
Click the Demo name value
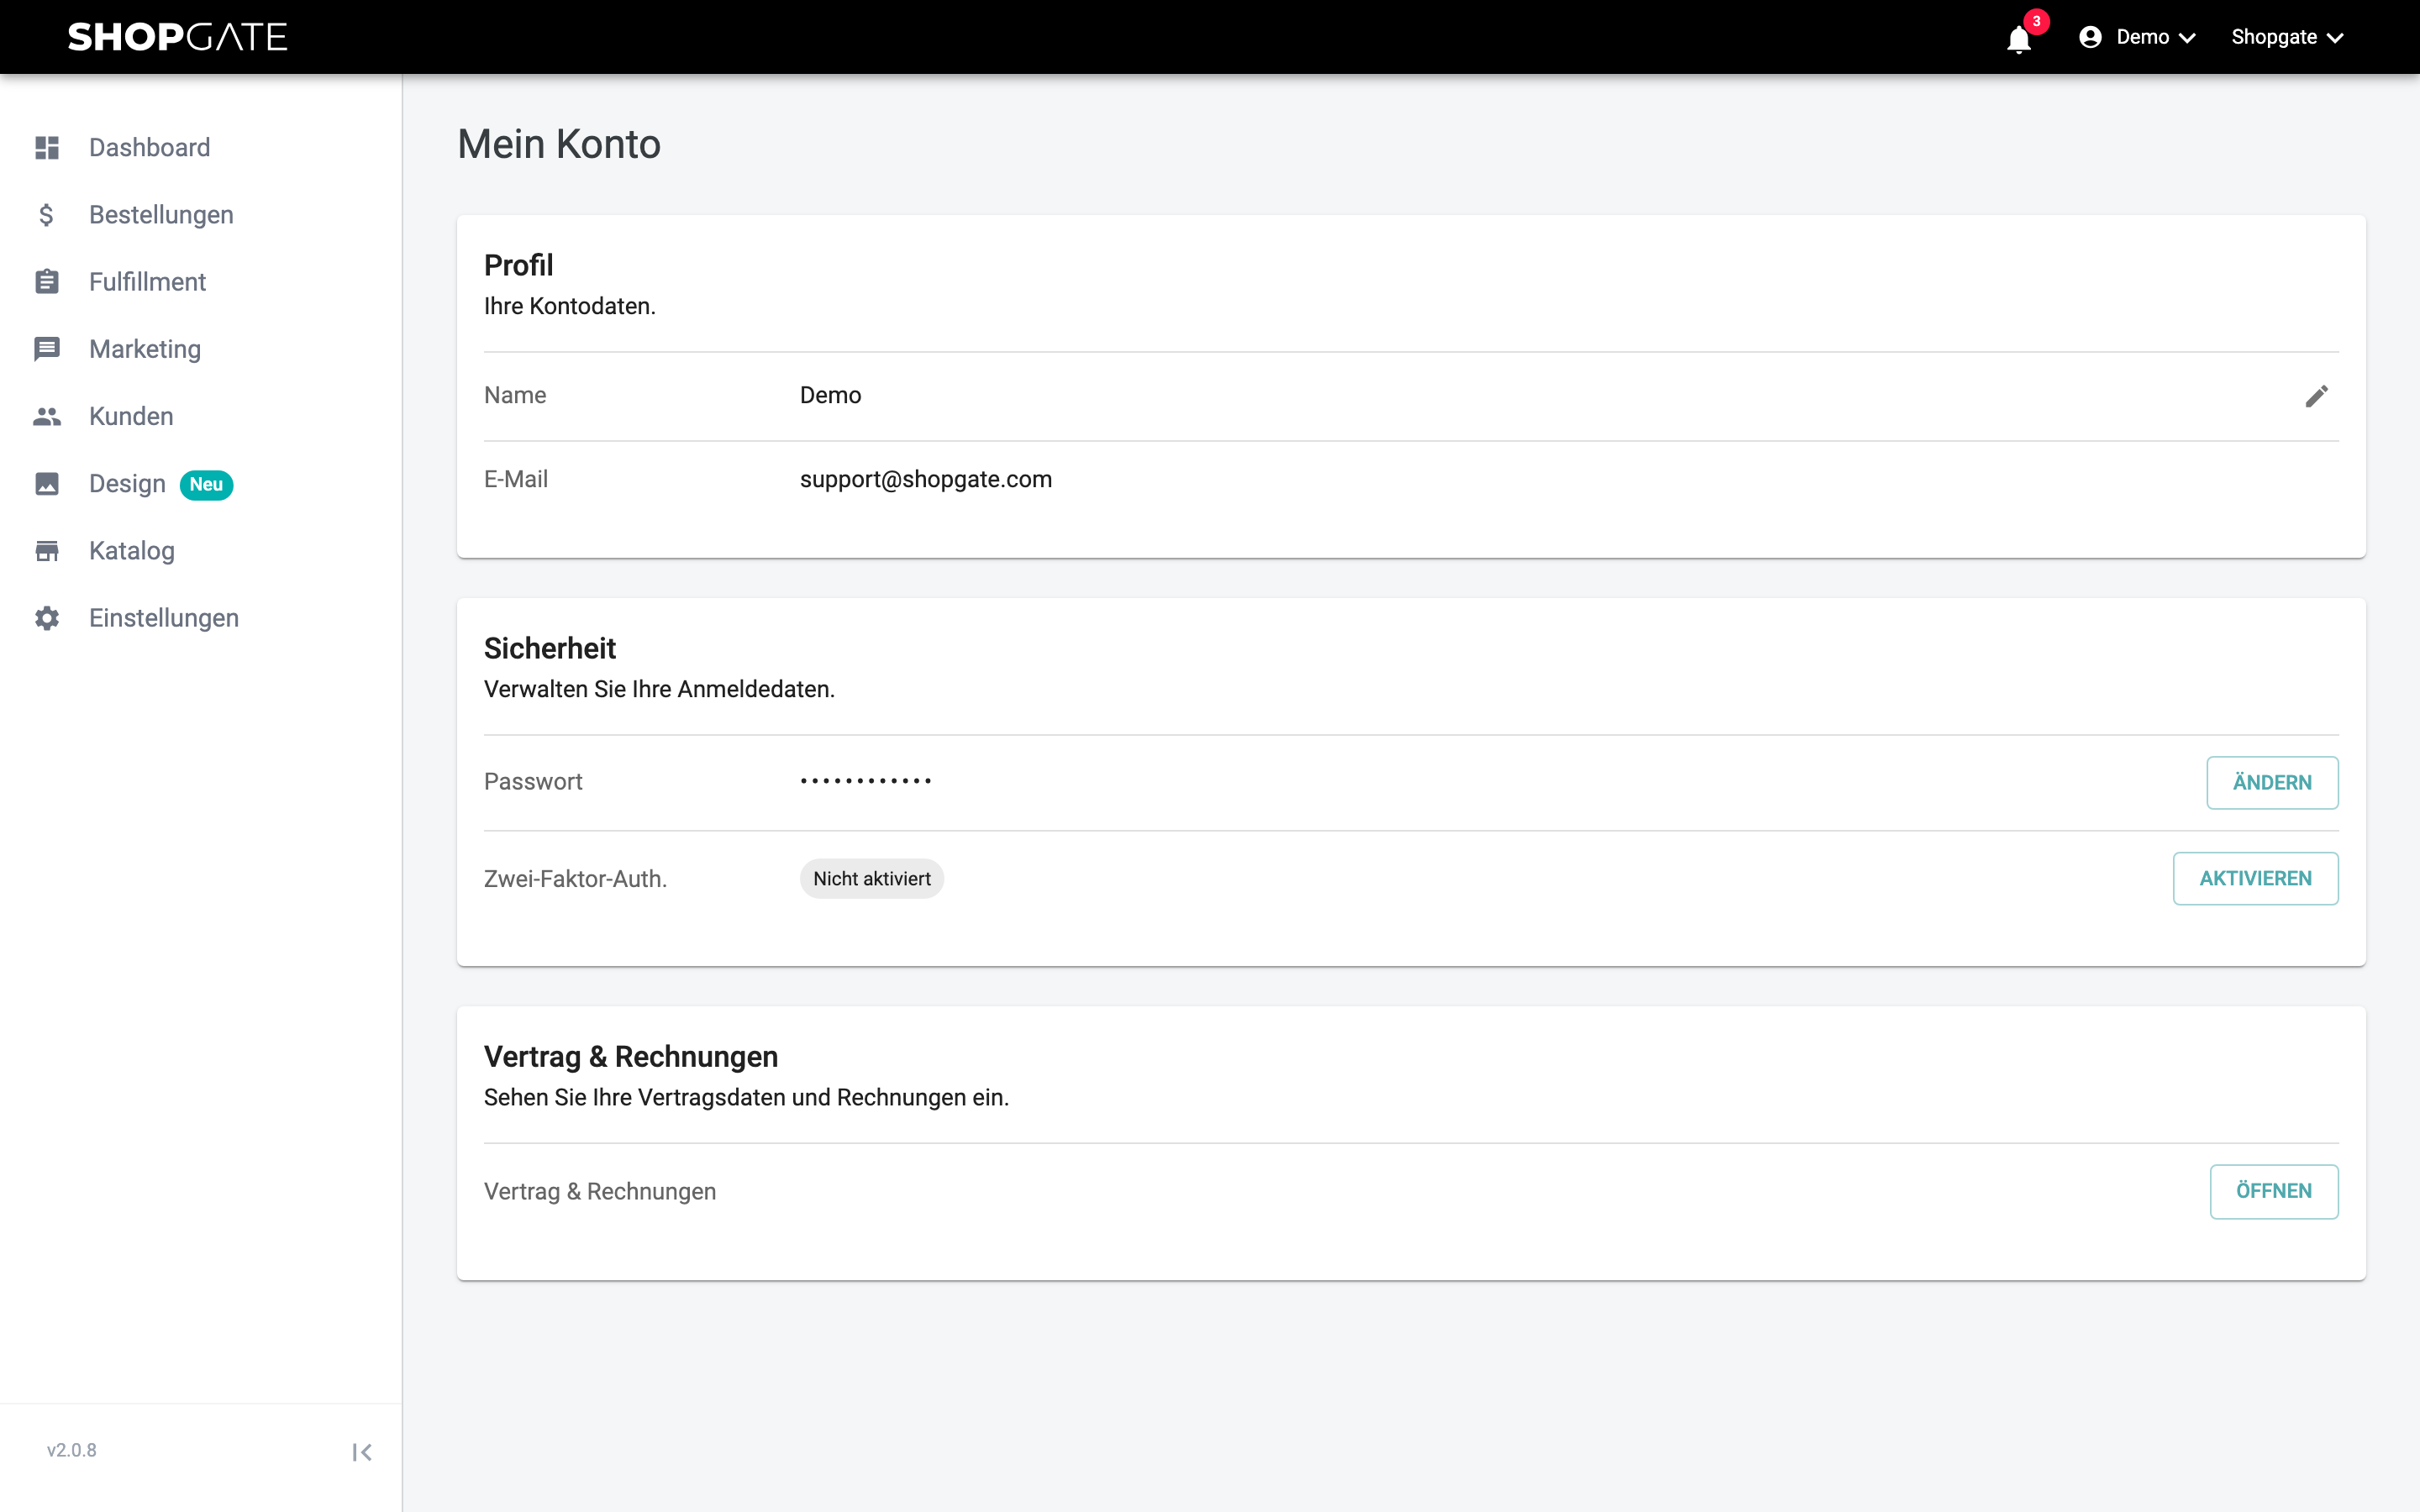(830, 395)
